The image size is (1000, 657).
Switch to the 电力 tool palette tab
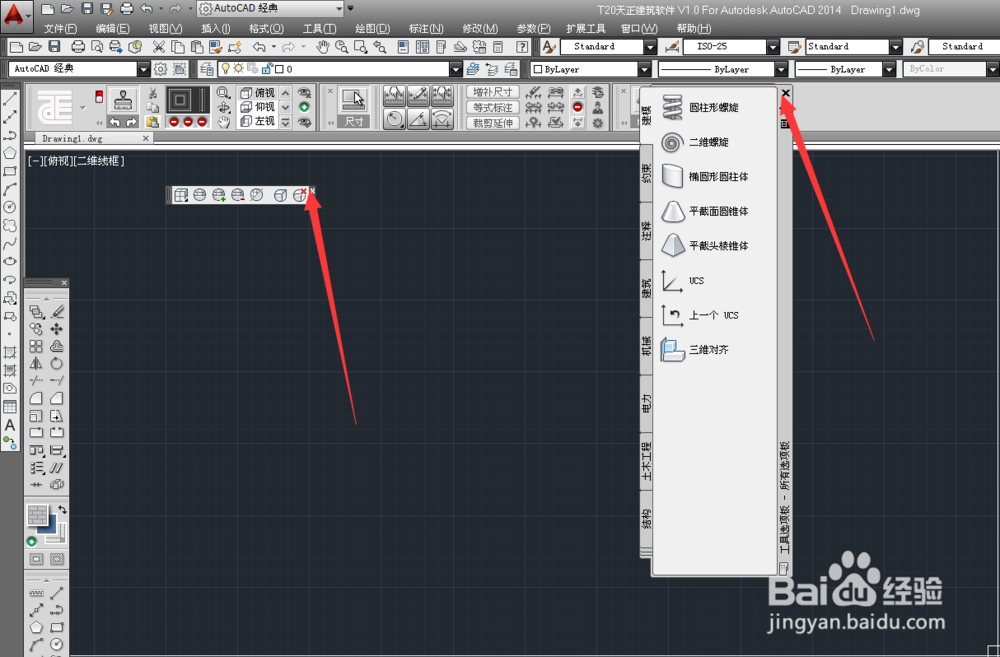[x=647, y=403]
